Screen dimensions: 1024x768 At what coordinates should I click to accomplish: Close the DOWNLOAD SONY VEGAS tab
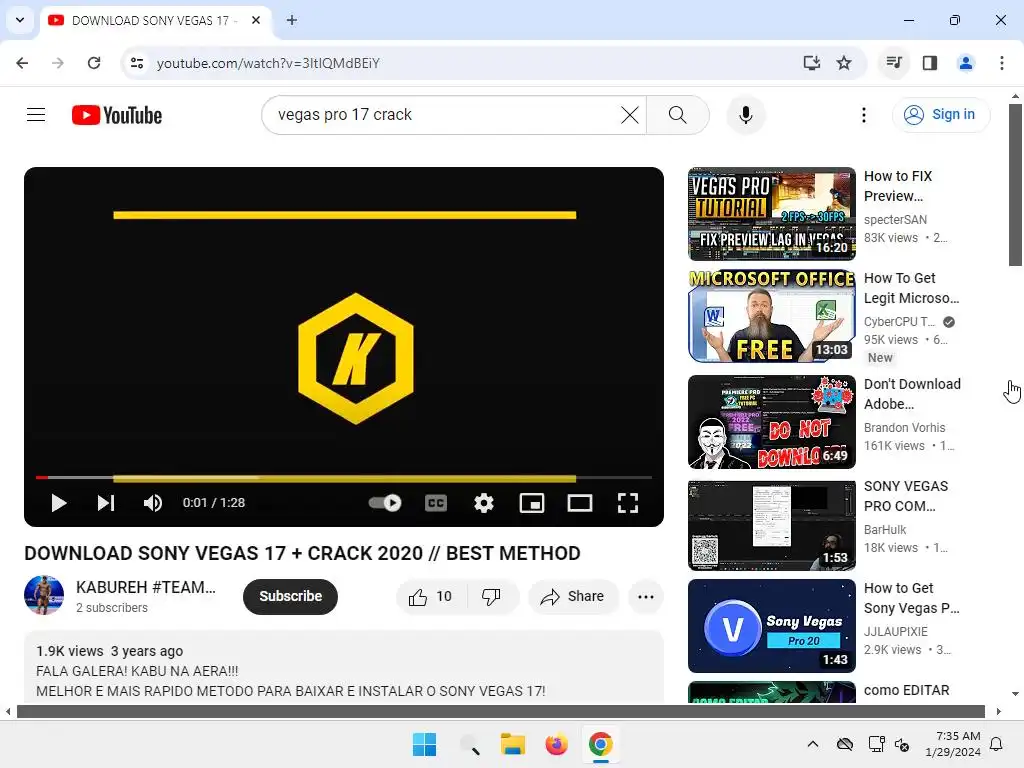pyautogui.click(x=256, y=20)
